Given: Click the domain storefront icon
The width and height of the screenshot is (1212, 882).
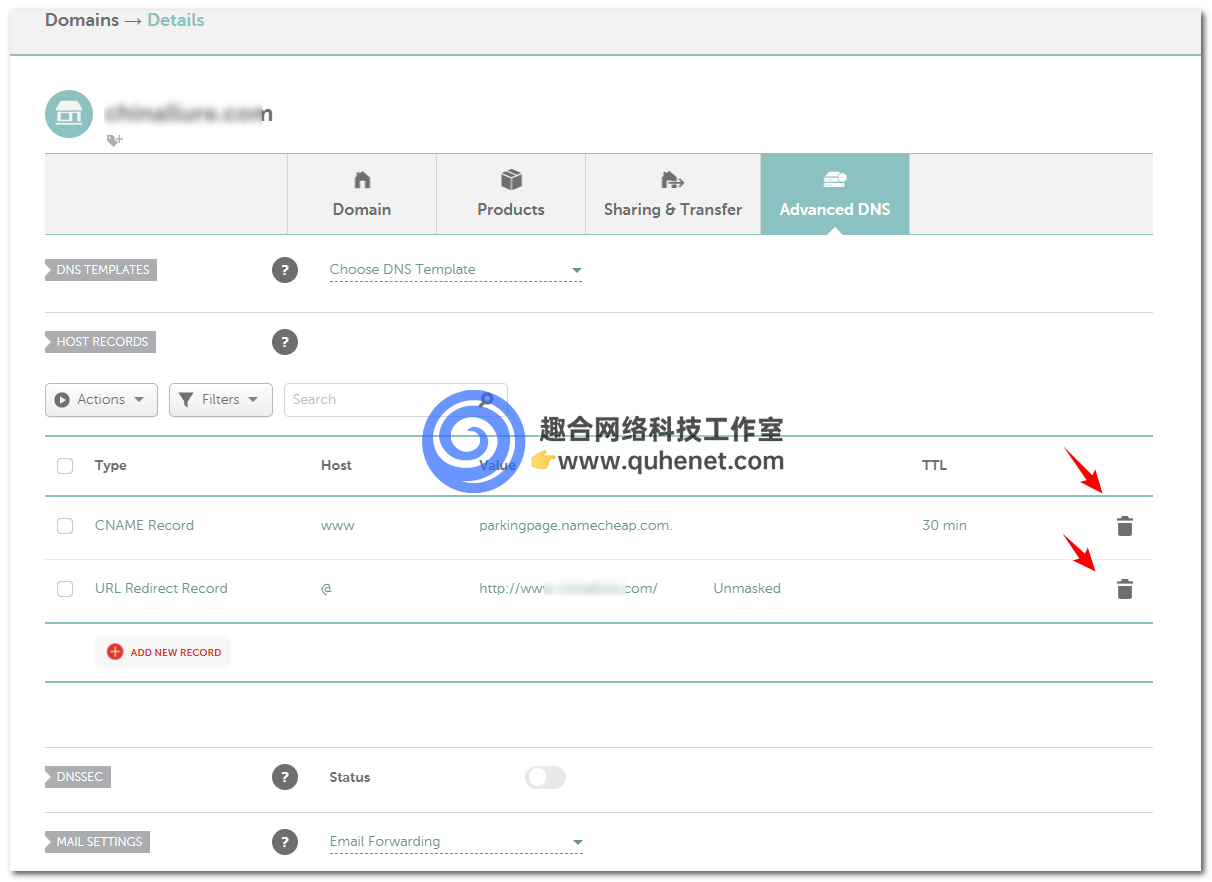Looking at the screenshot, I should click(69, 114).
